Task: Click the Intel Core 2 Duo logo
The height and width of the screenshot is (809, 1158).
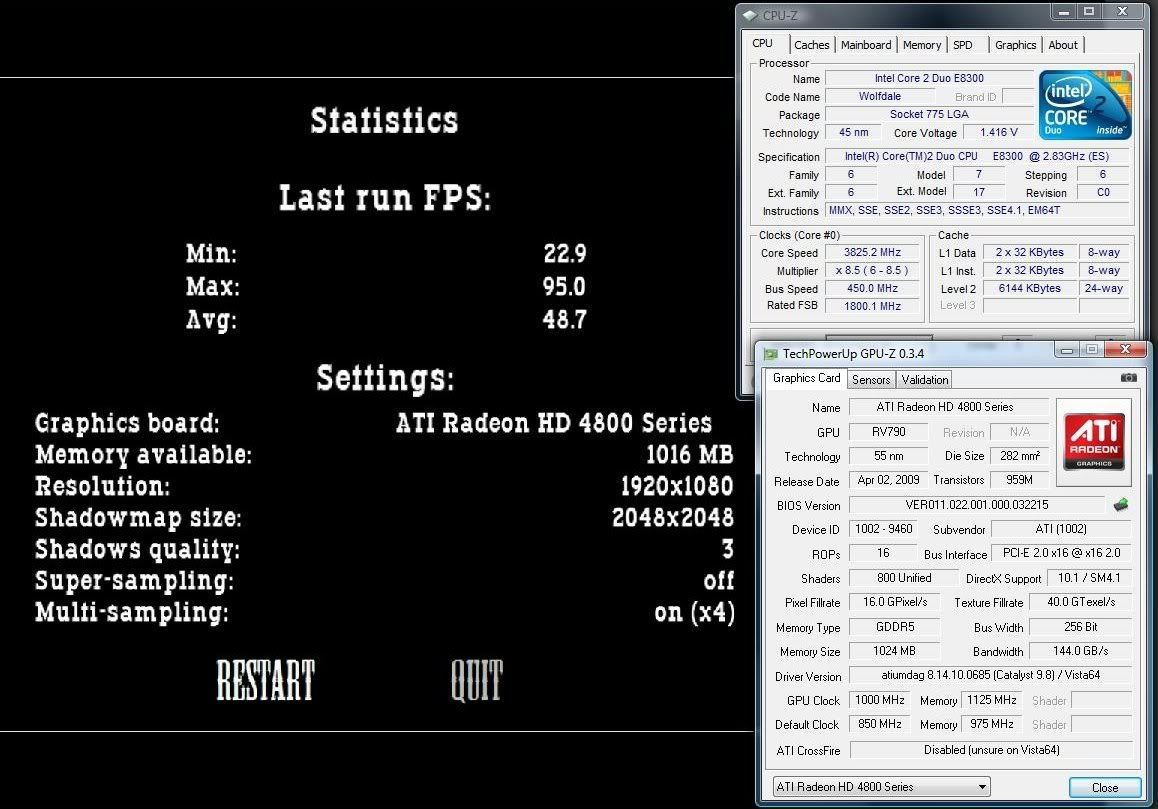Action: click(1085, 104)
